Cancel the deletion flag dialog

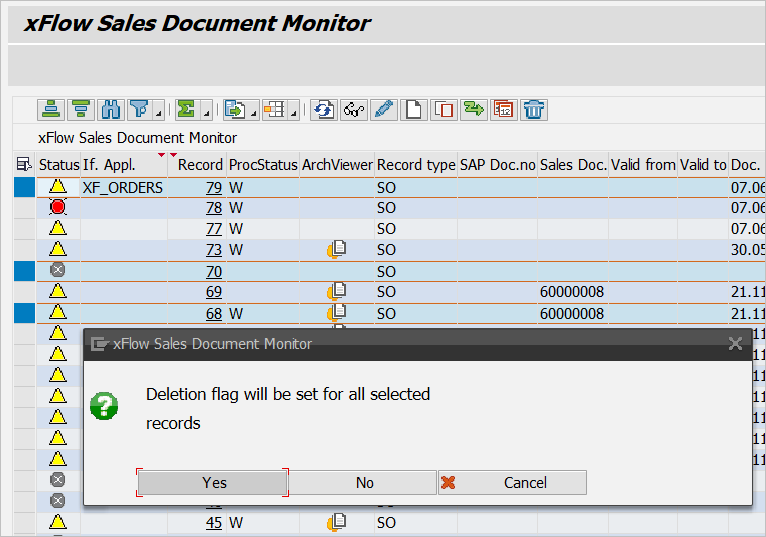point(512,483)
